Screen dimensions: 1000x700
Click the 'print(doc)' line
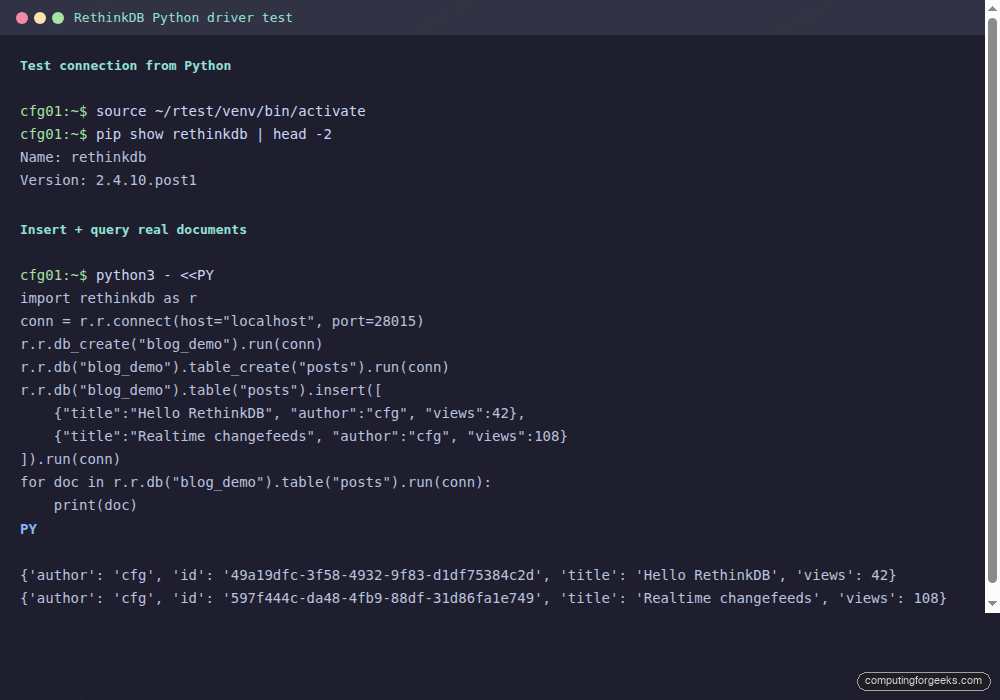tap(95, 505)
